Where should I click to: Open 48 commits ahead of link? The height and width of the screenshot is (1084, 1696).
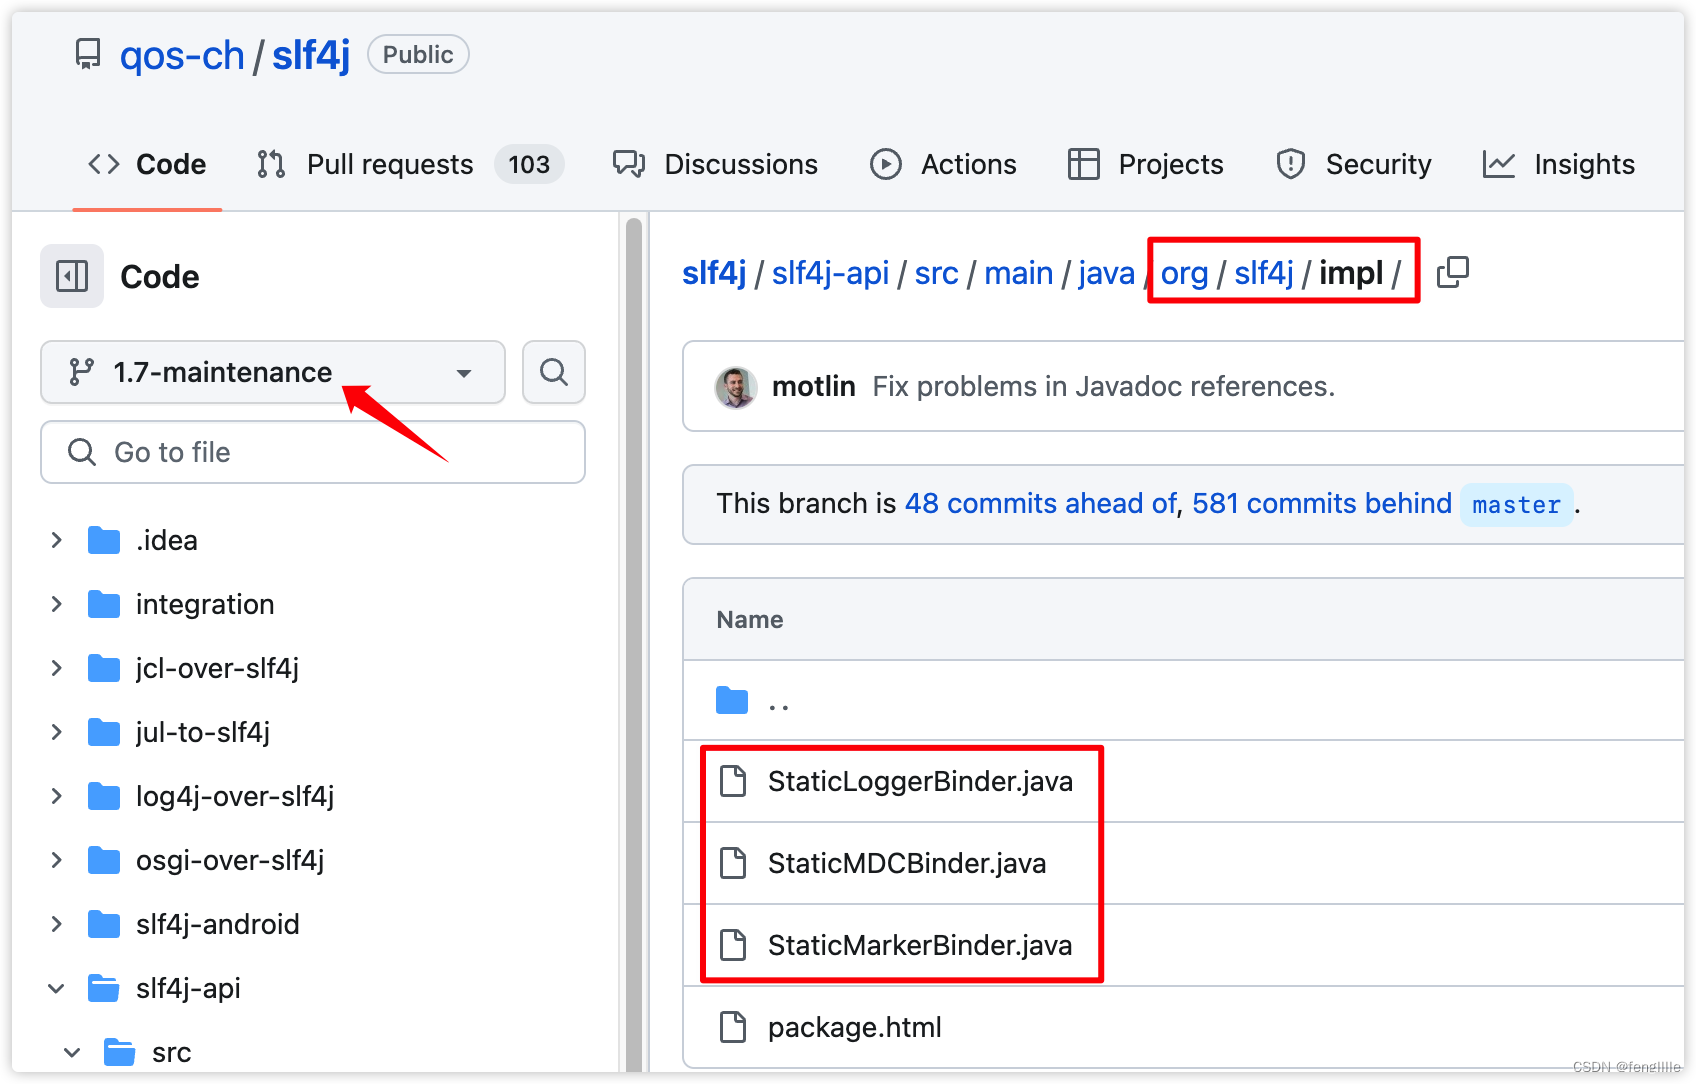click(x=1041, y=503)
